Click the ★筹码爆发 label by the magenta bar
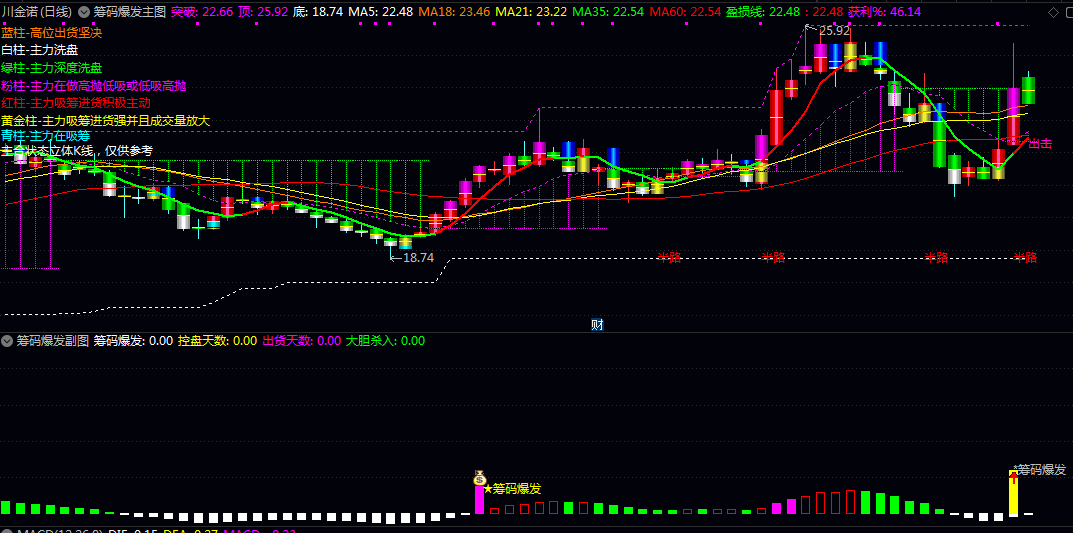Viewport: 1073px width, 533px height. click(x=513, y=489)
